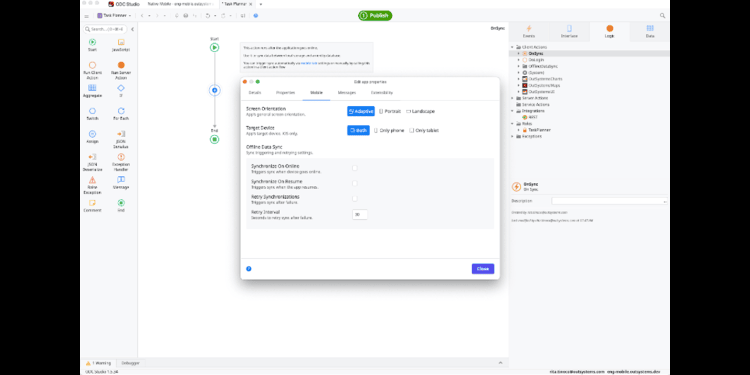The image size is (750, 375).
Task: Click the Start node on the canvas
Action: pos(214,47)
